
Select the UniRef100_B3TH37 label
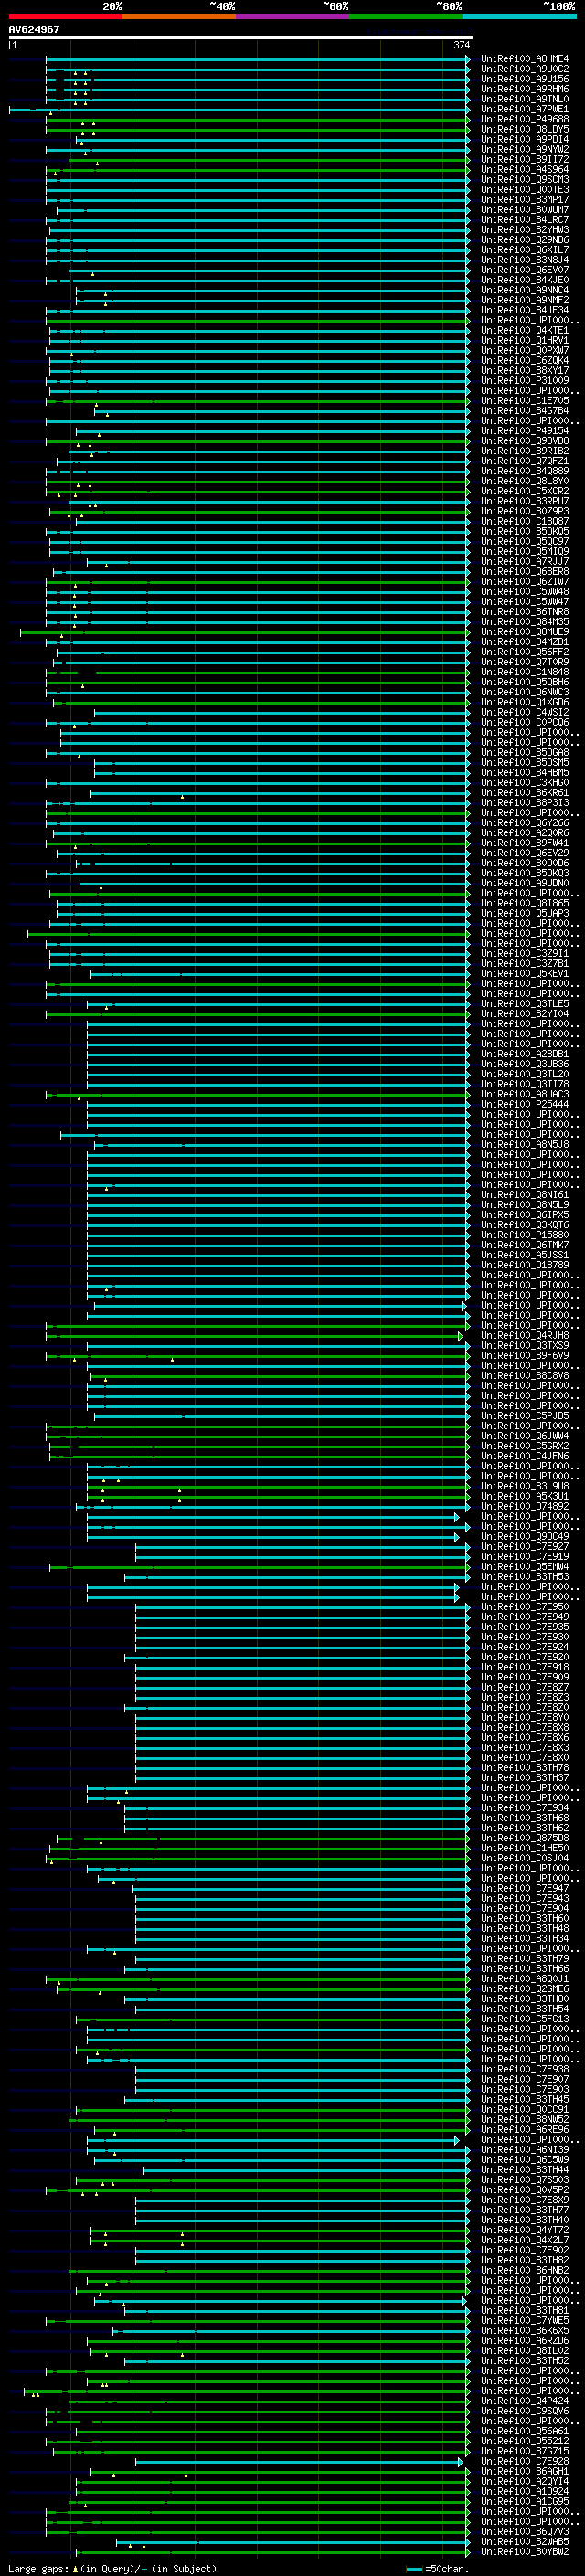coord(525,1778)
